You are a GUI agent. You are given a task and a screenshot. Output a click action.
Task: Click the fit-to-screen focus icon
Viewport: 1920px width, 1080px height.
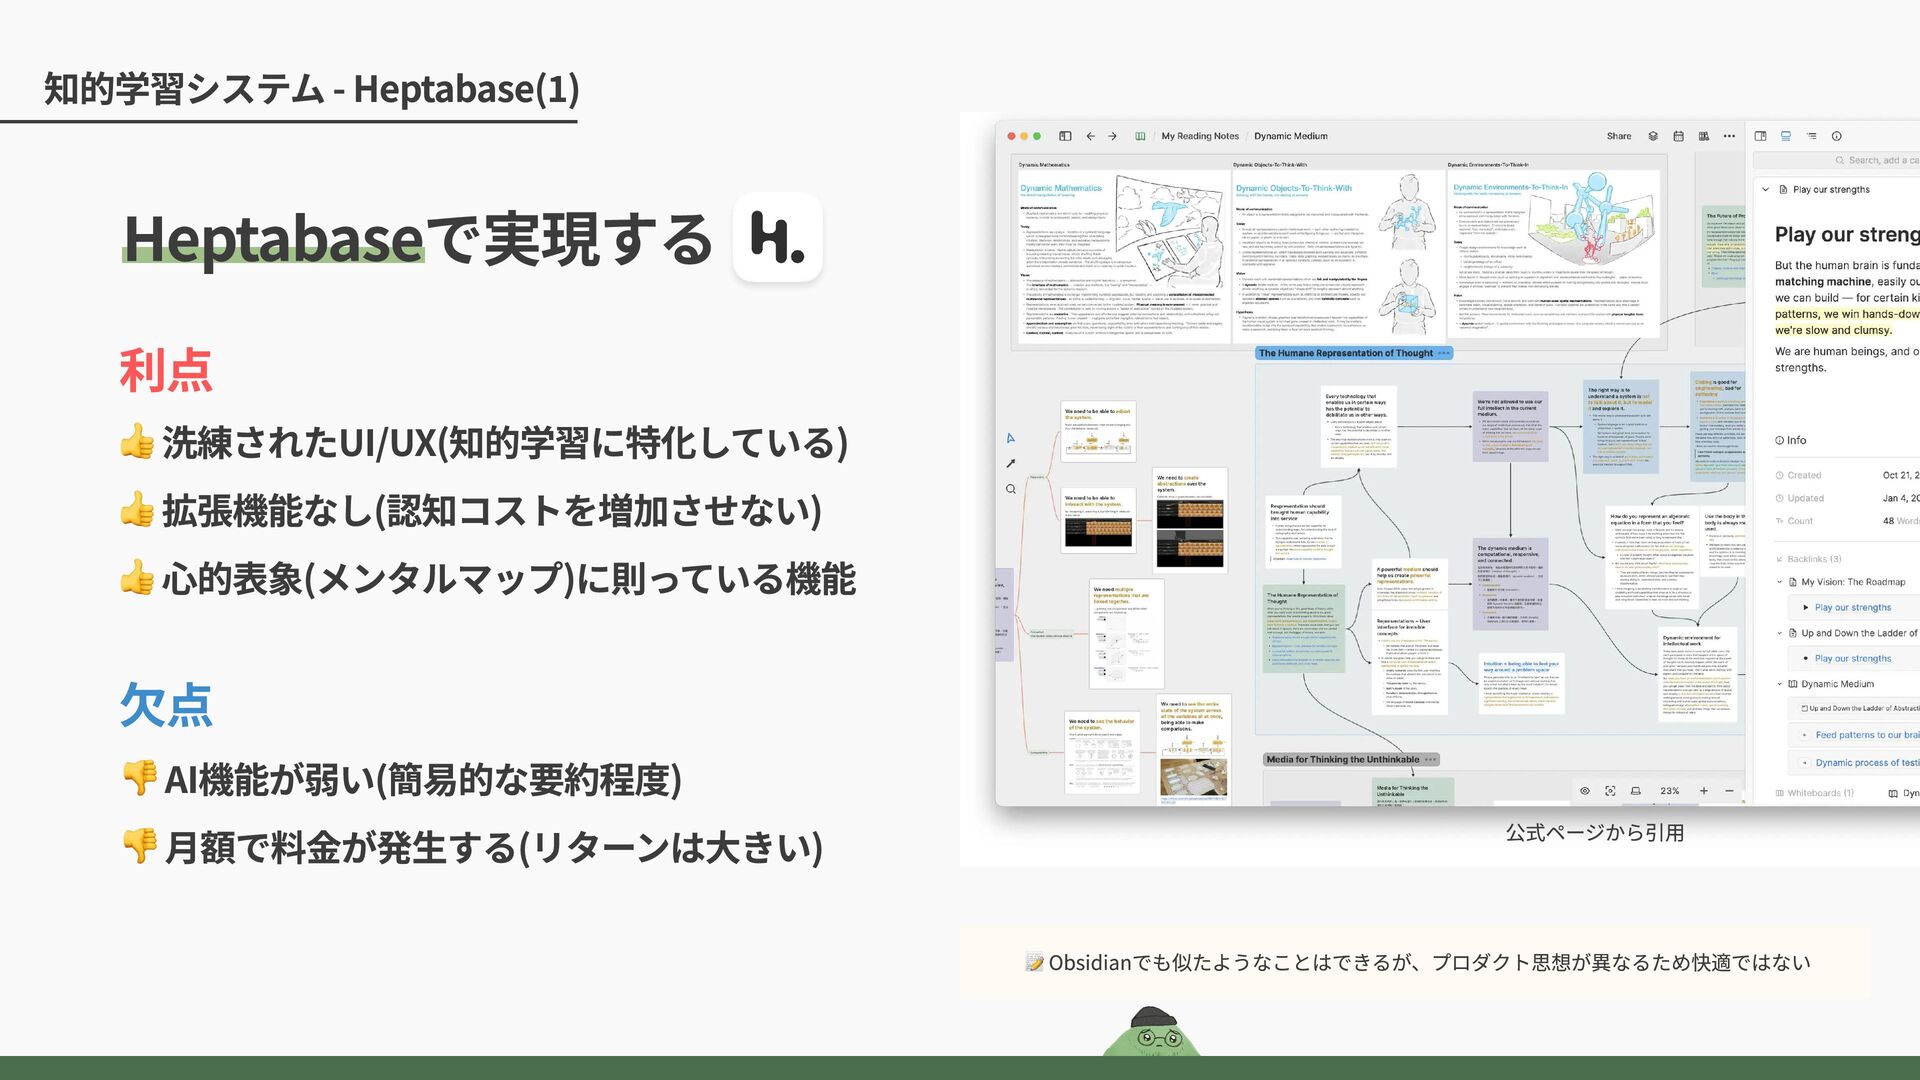point(1610,791)
